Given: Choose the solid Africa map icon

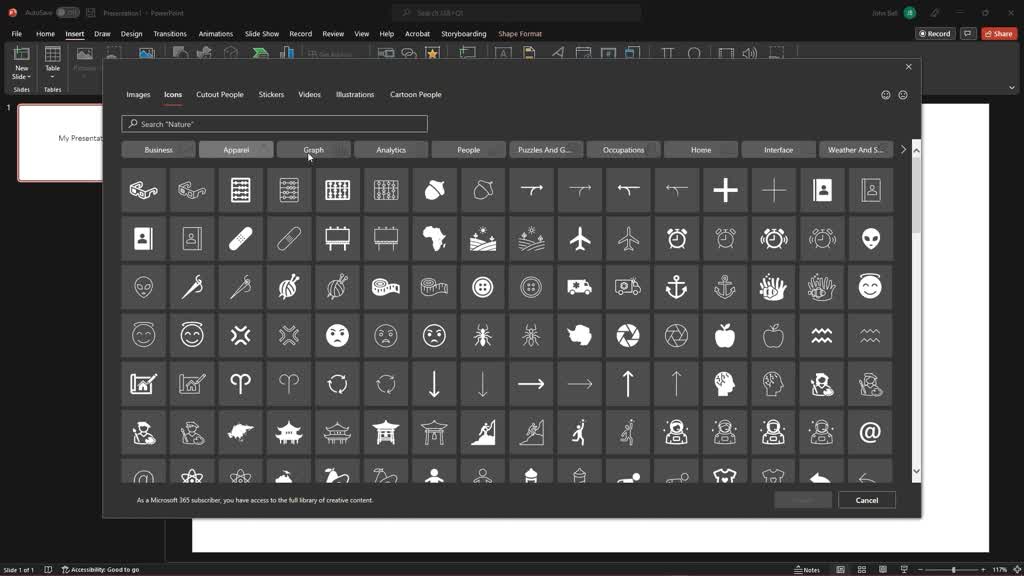Looking at the screenshot, I should pos(434,239).
